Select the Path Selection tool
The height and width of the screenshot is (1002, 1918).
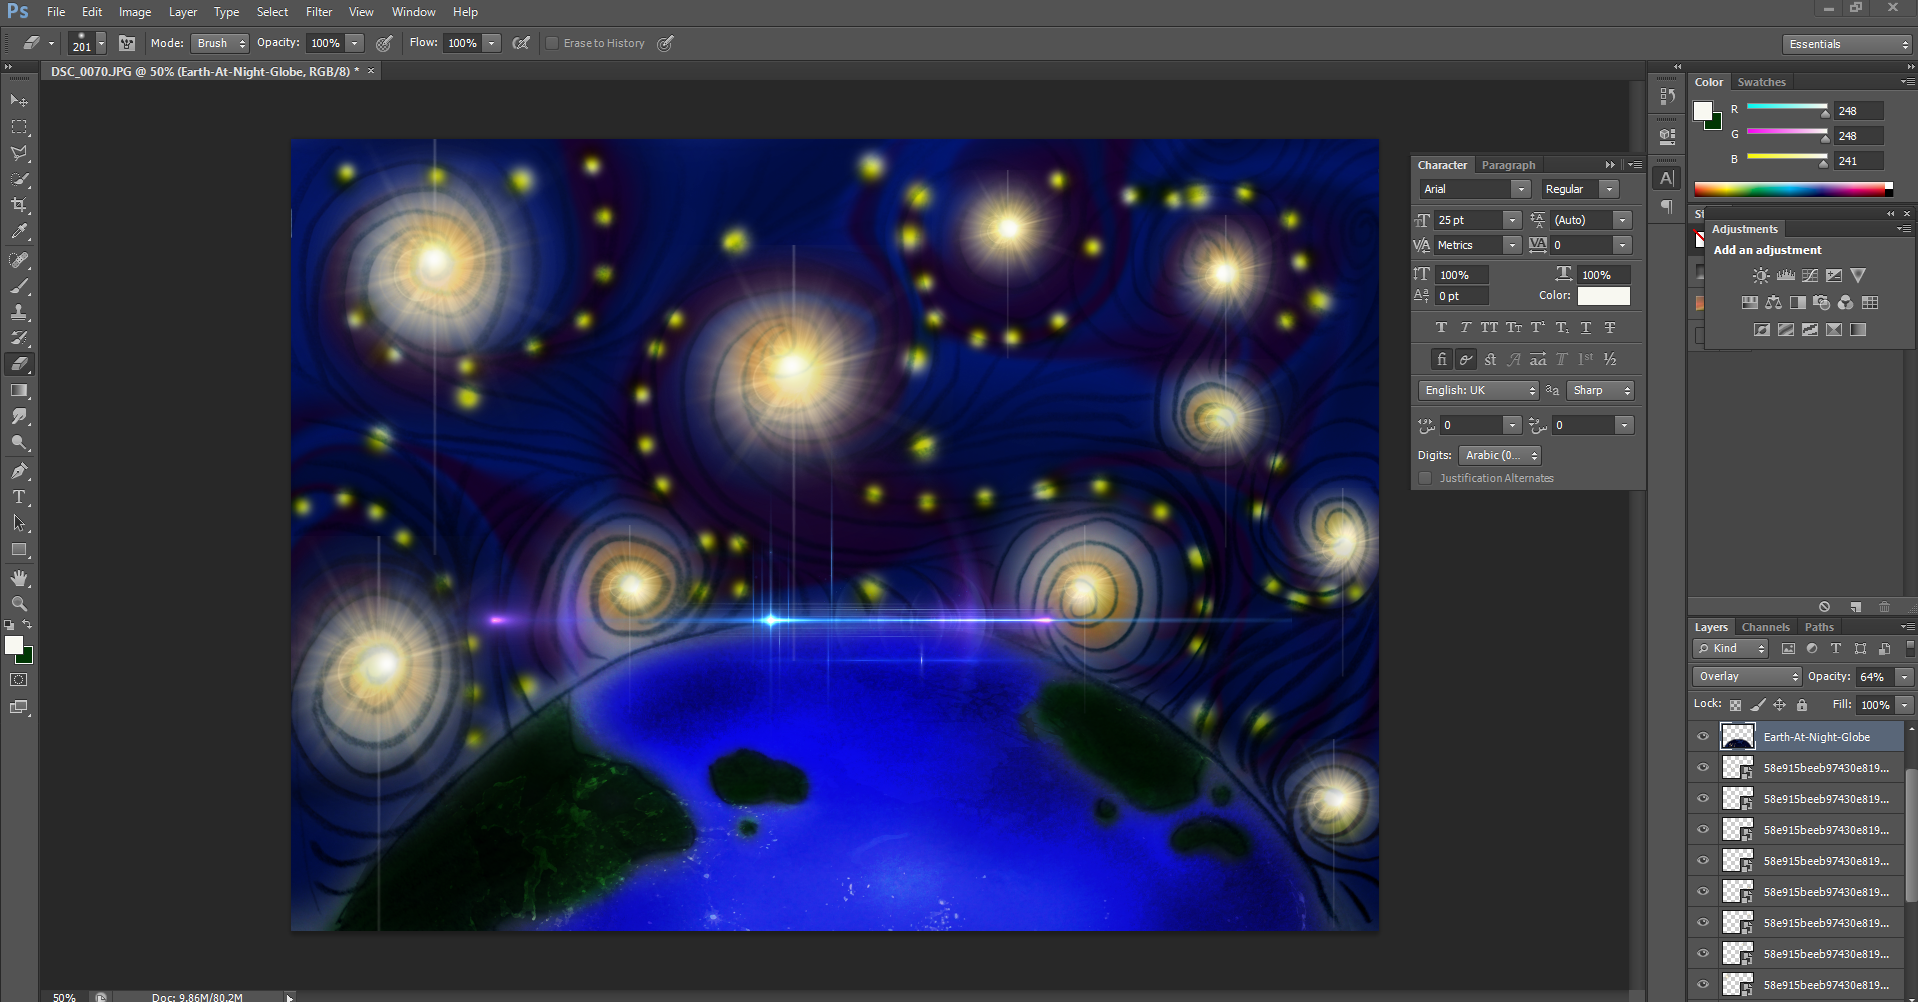tap(19, 523)
